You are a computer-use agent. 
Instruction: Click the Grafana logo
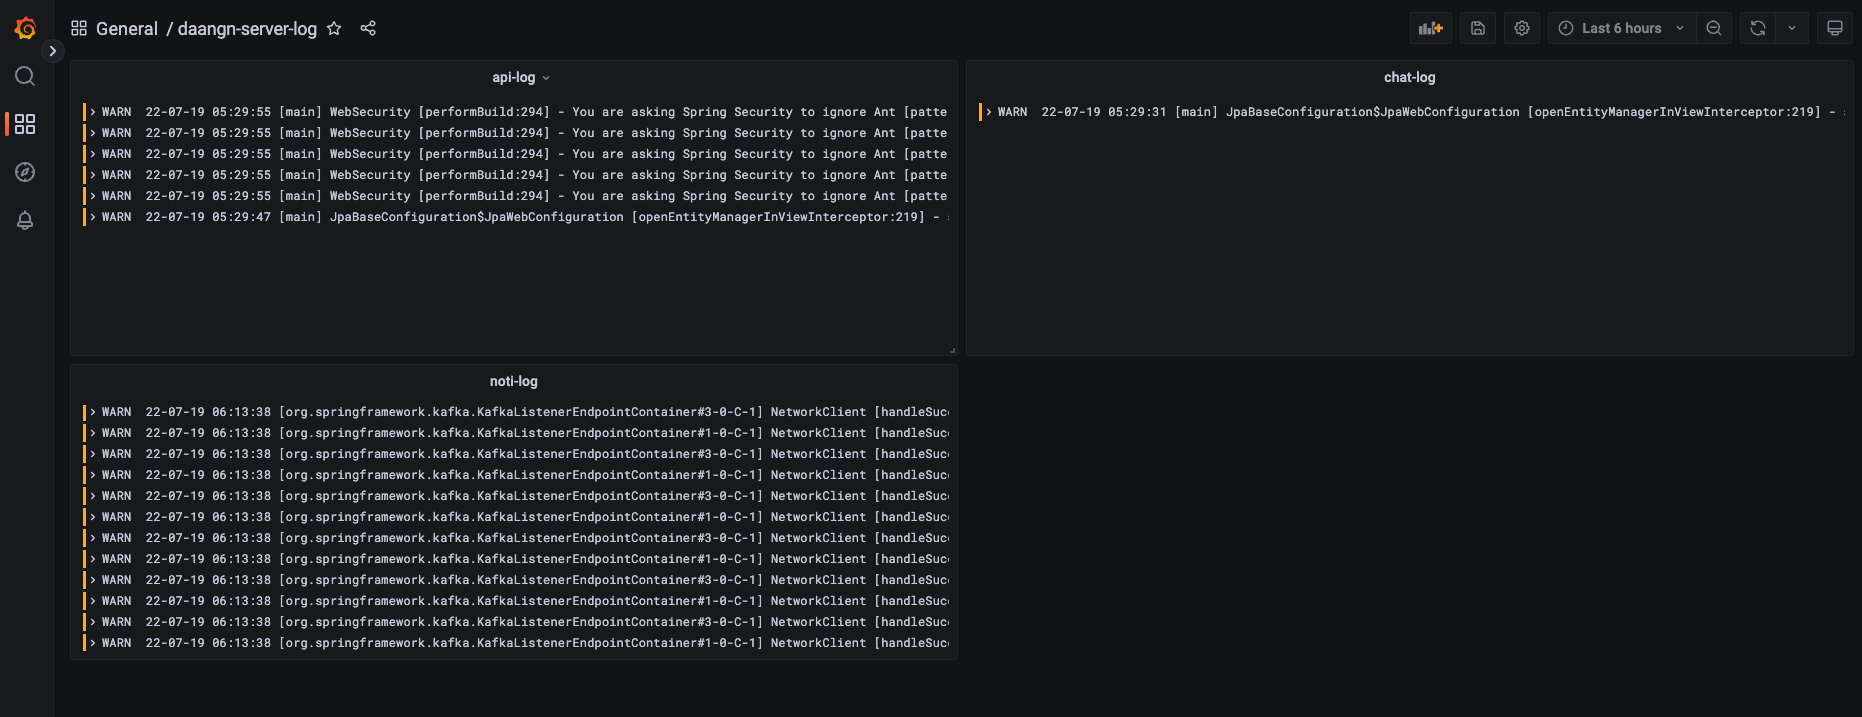click(24, 28)
